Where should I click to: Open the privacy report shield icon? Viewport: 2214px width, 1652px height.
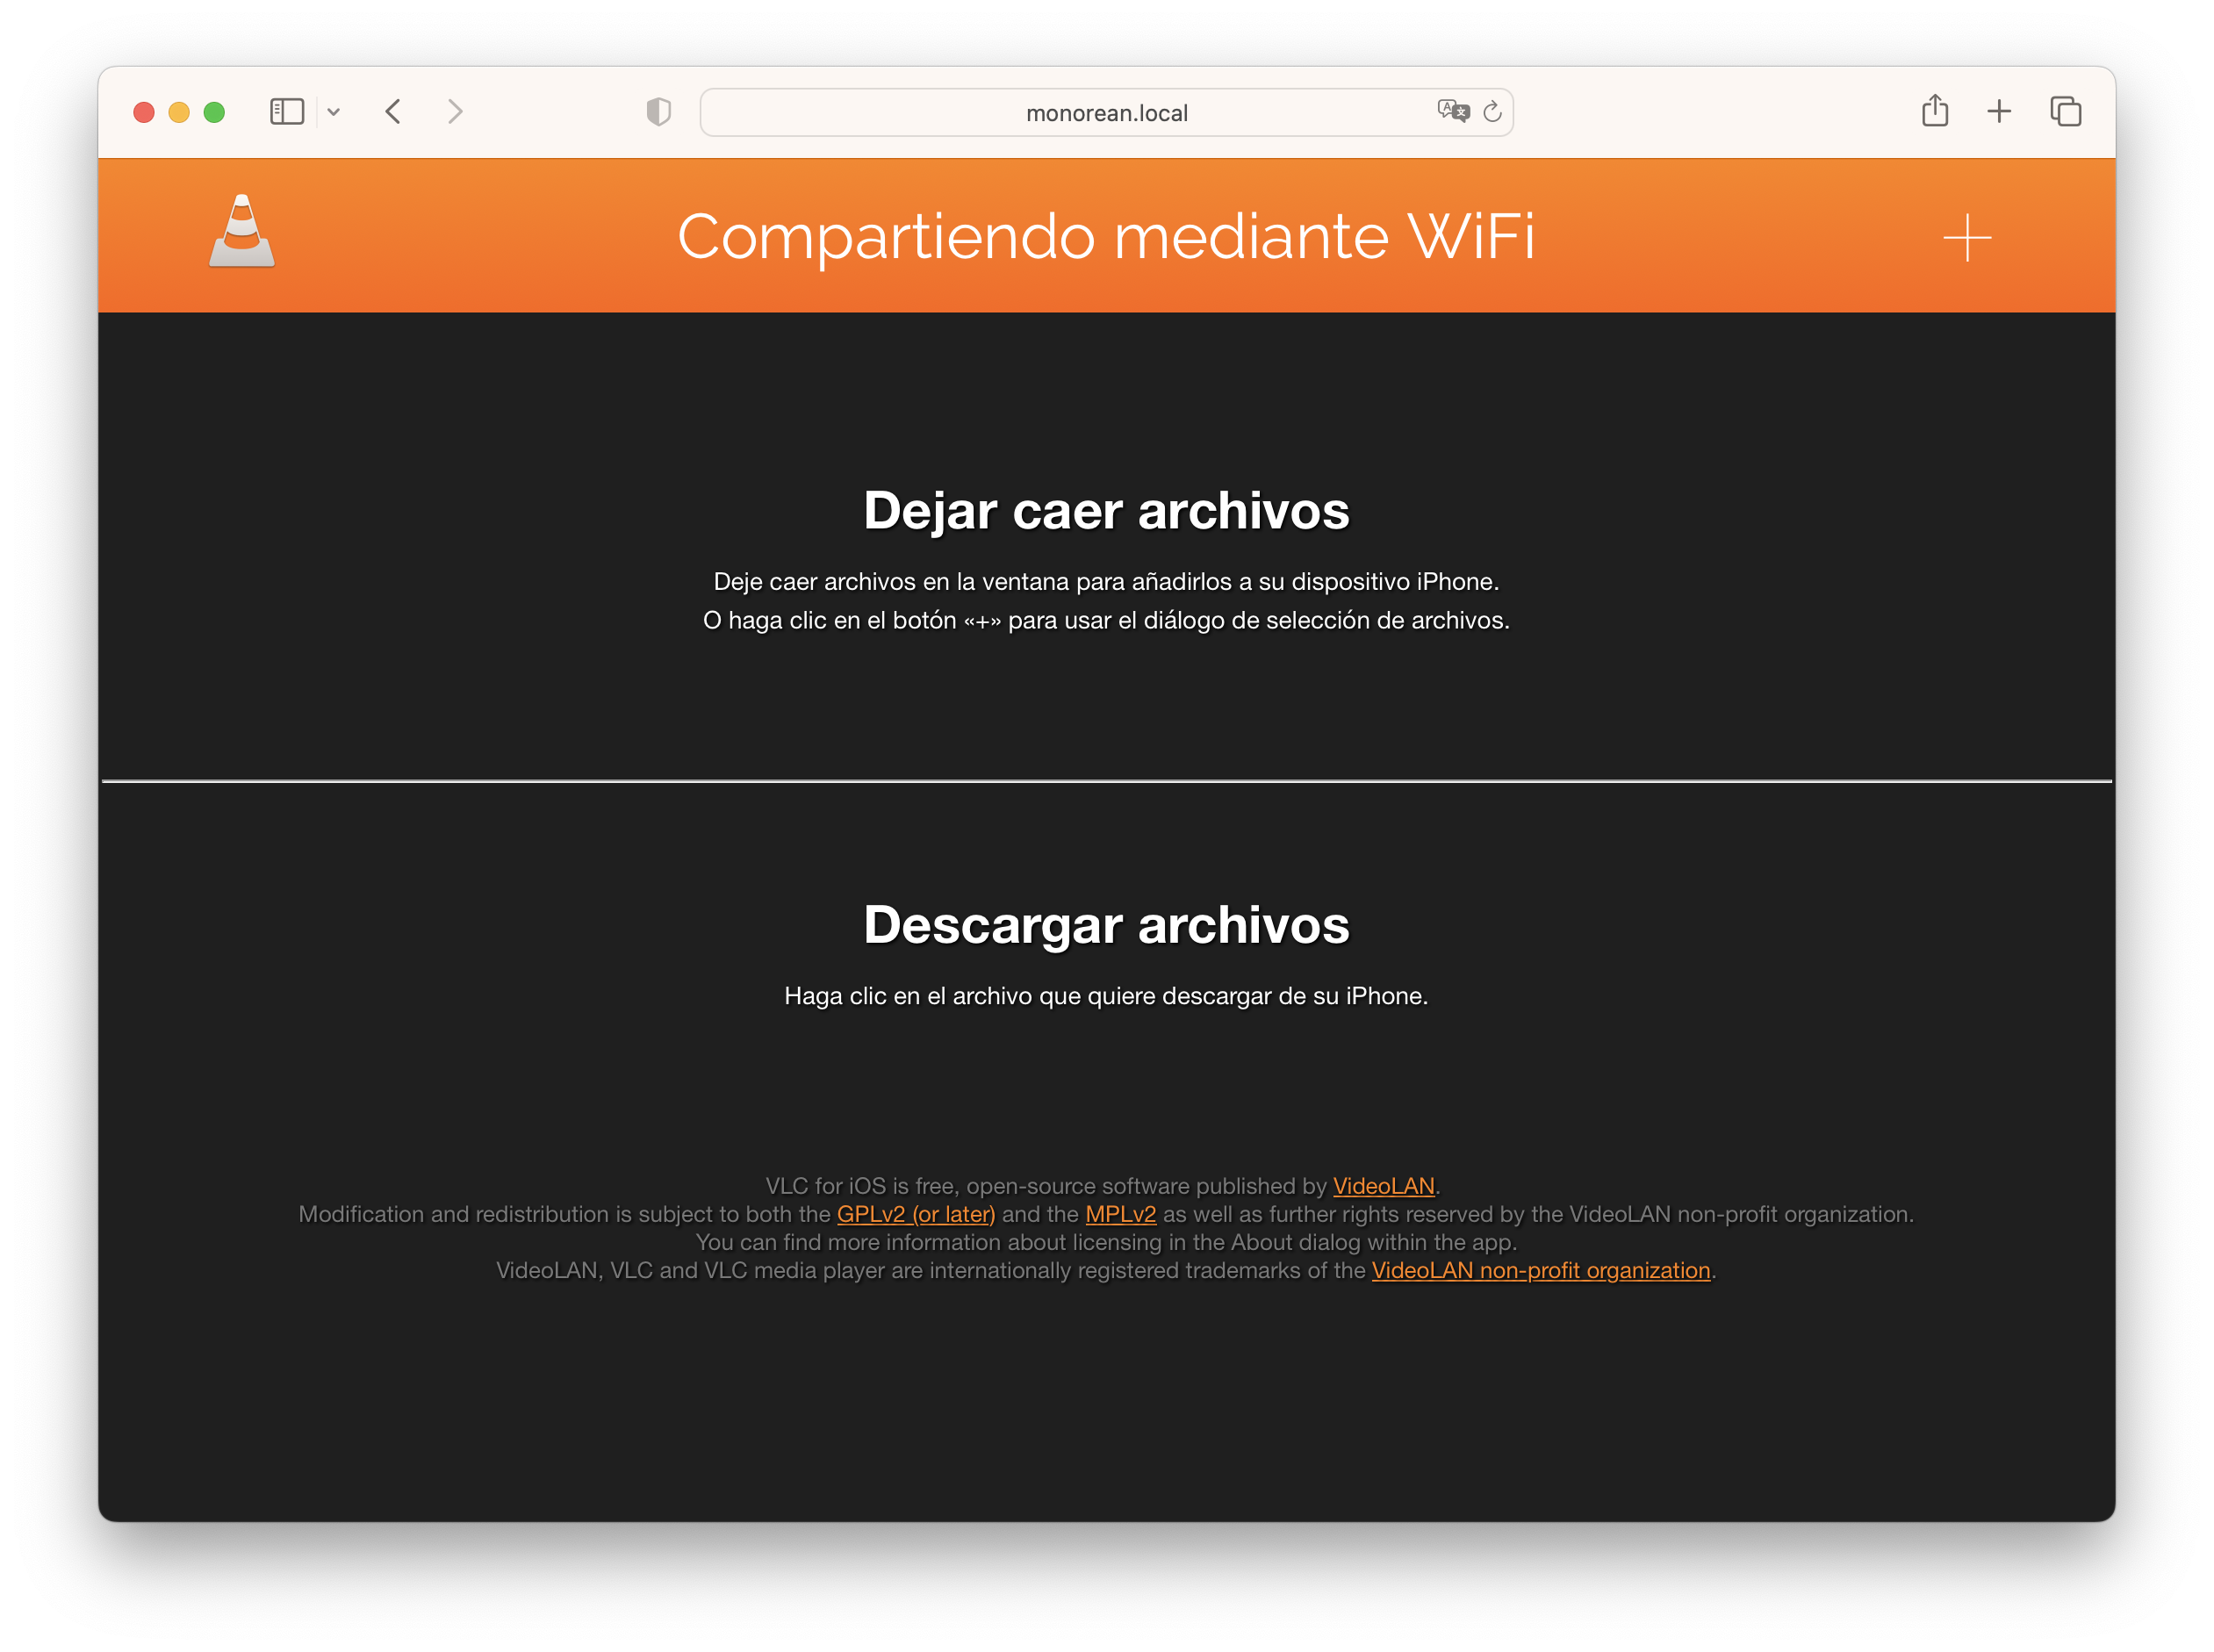658,112
